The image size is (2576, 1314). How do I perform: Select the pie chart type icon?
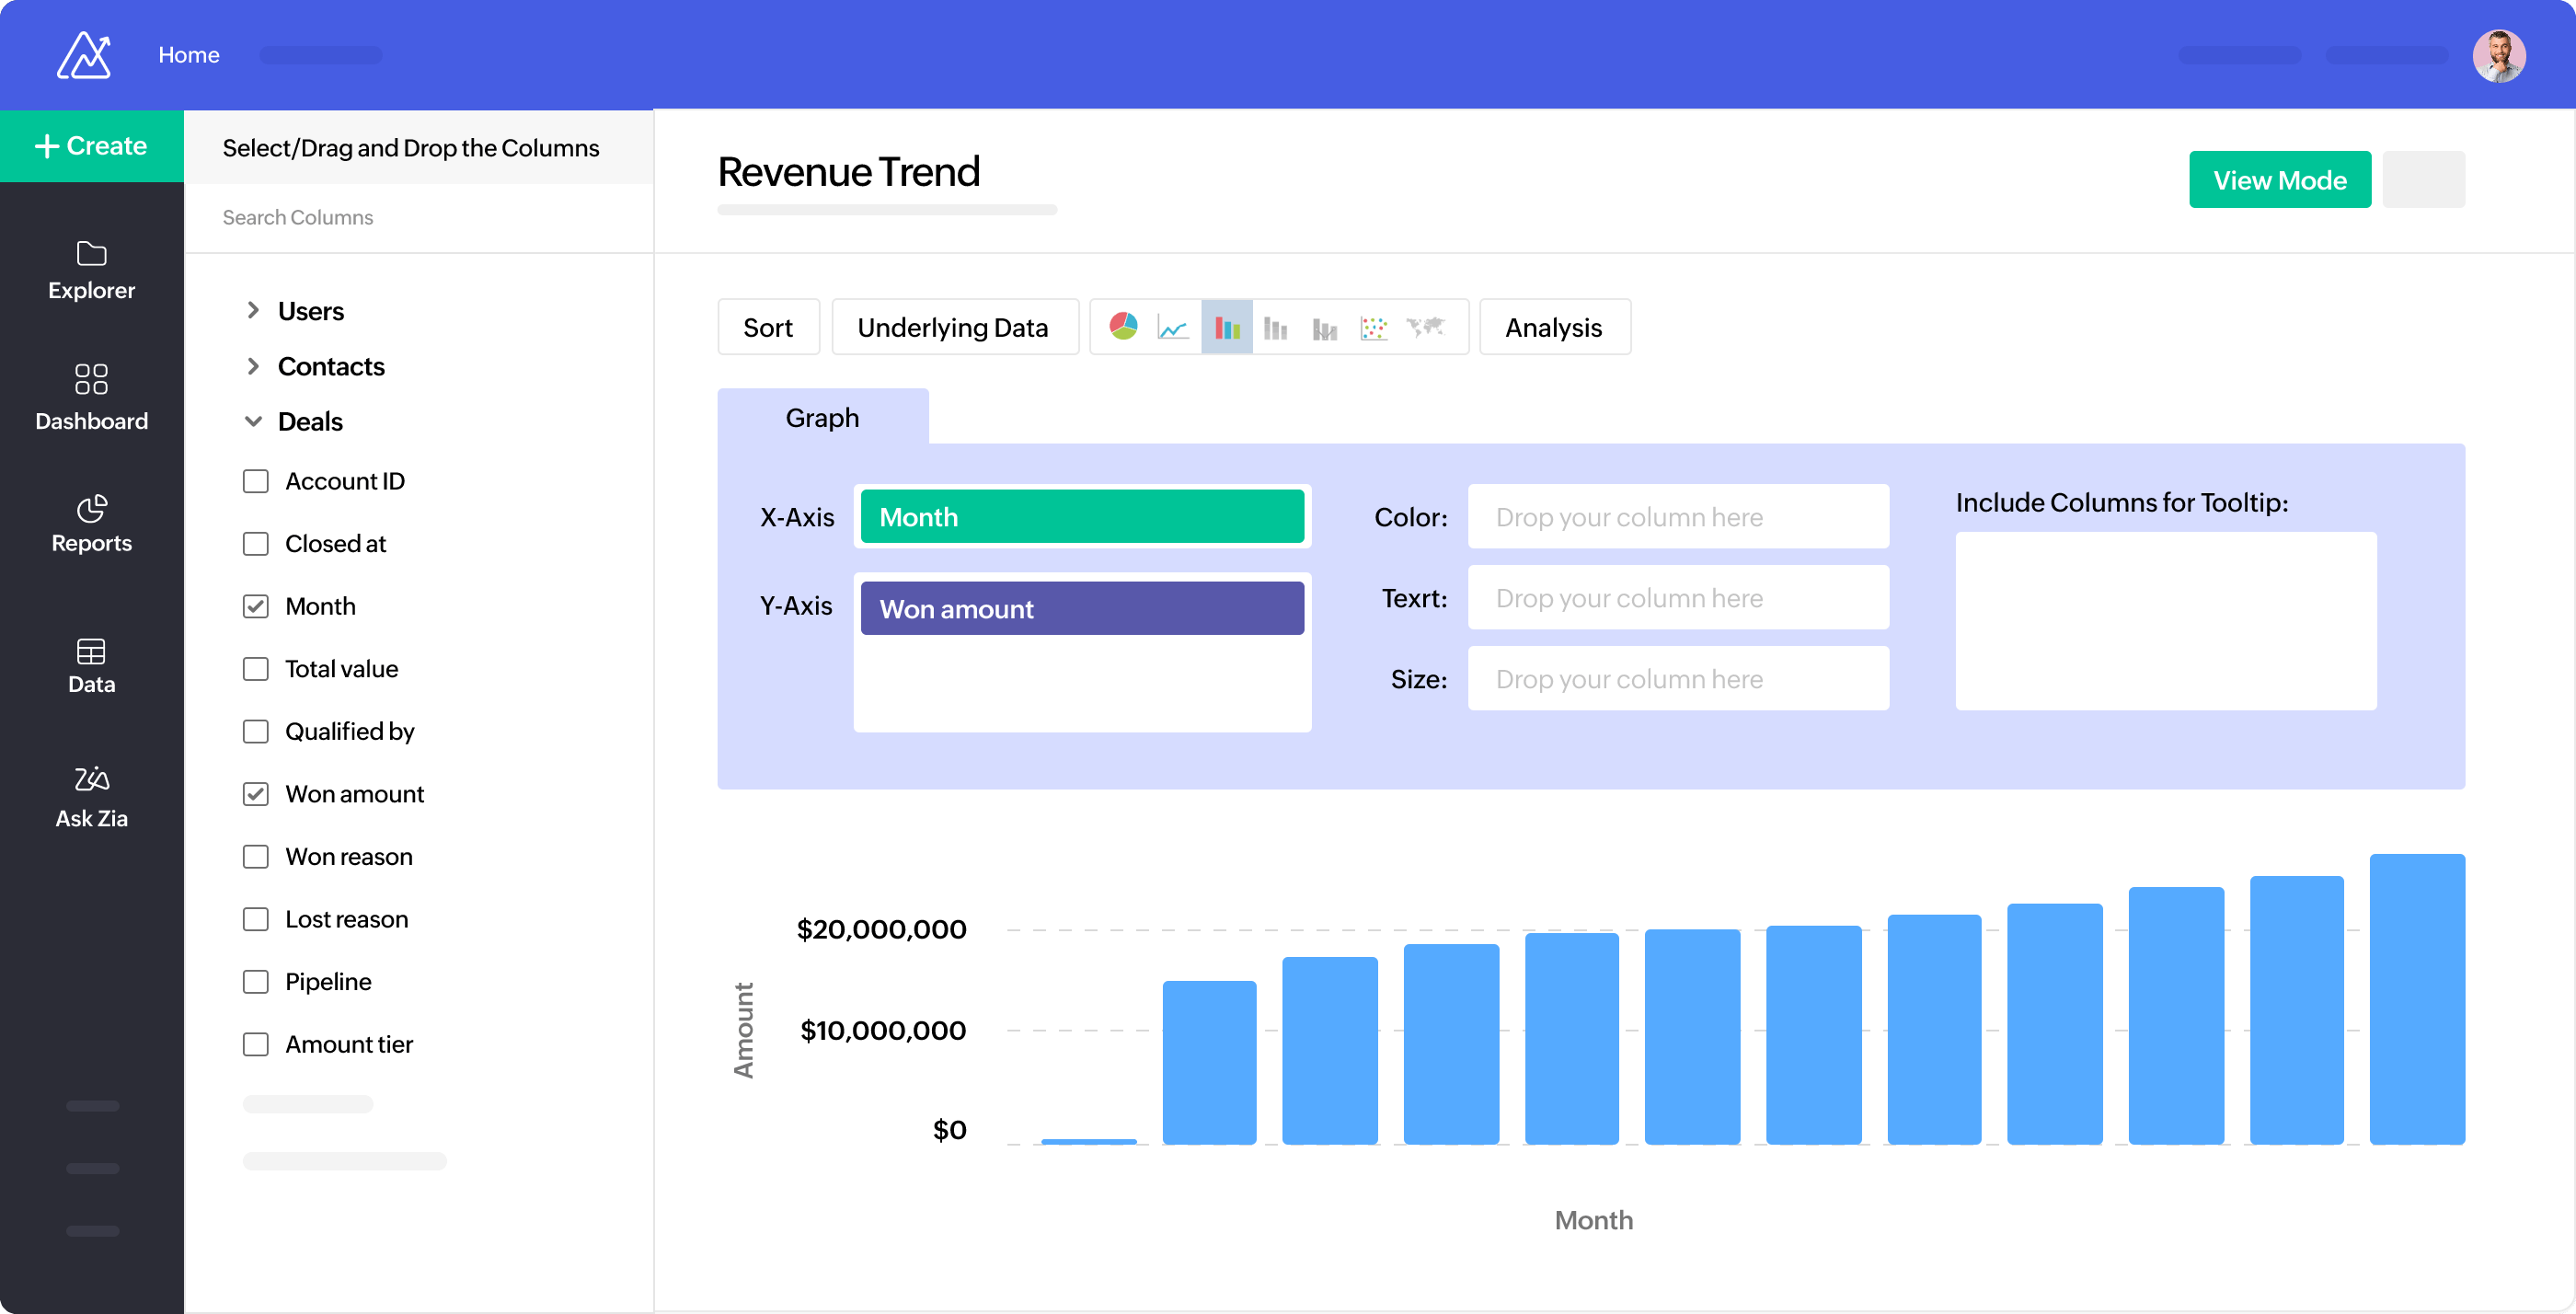[x=1123, y=327]
